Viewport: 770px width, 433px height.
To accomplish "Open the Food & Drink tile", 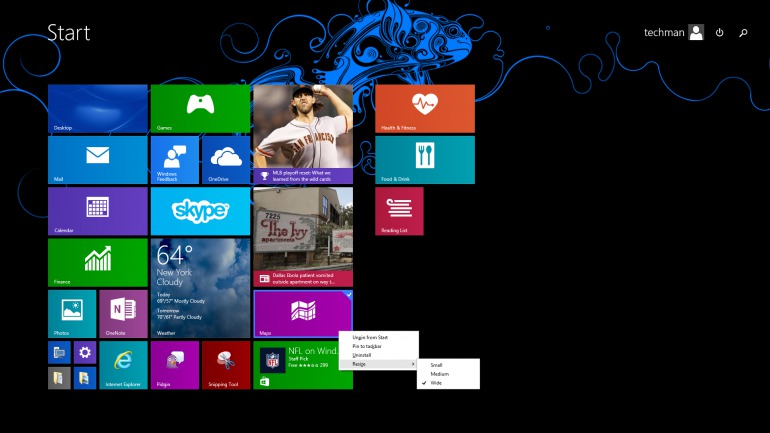I will [x=425, y=160].
